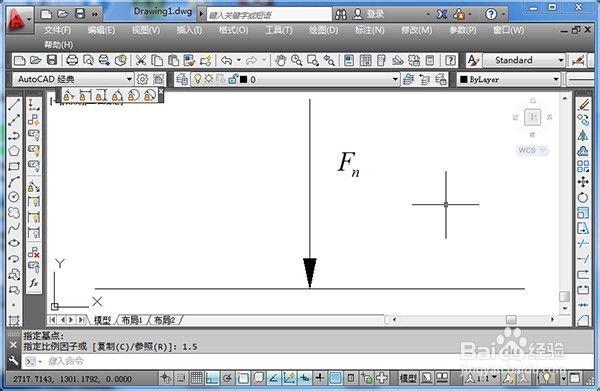Select the Mirror modify tool
This screenshot has height=391, width=600.
(x=583, y=135)
